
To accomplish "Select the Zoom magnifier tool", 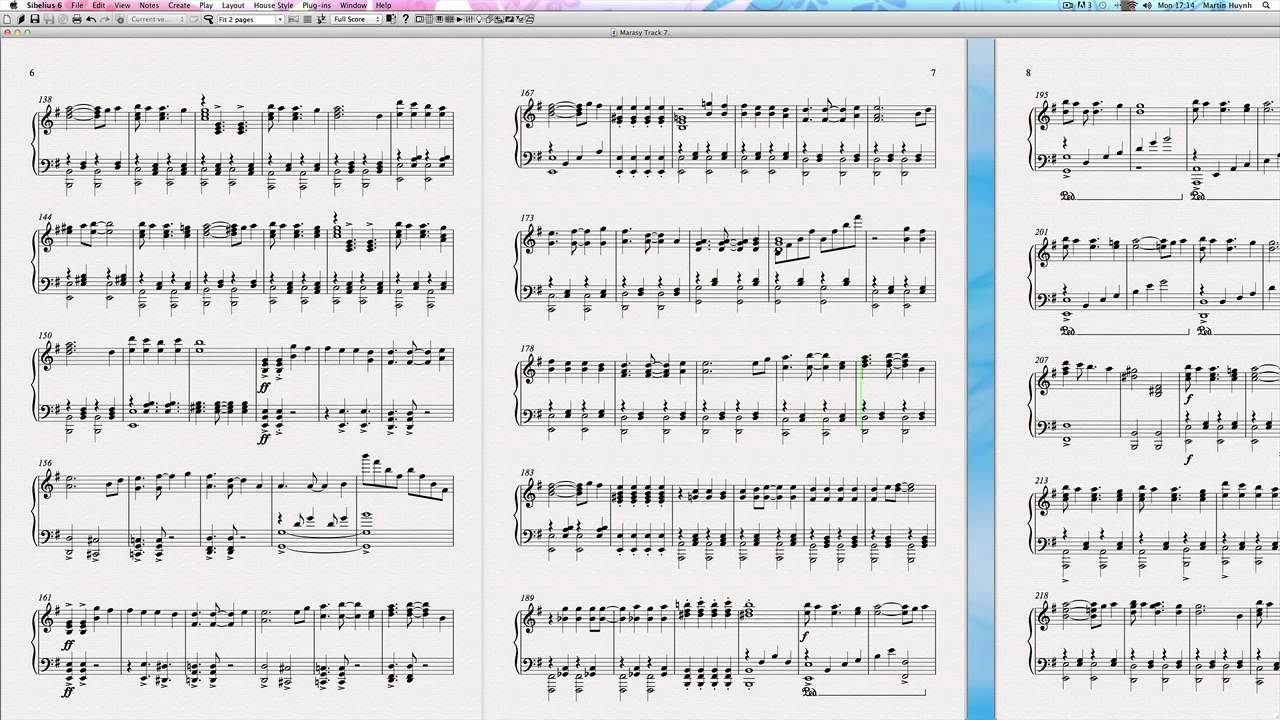I will point(208,19).
